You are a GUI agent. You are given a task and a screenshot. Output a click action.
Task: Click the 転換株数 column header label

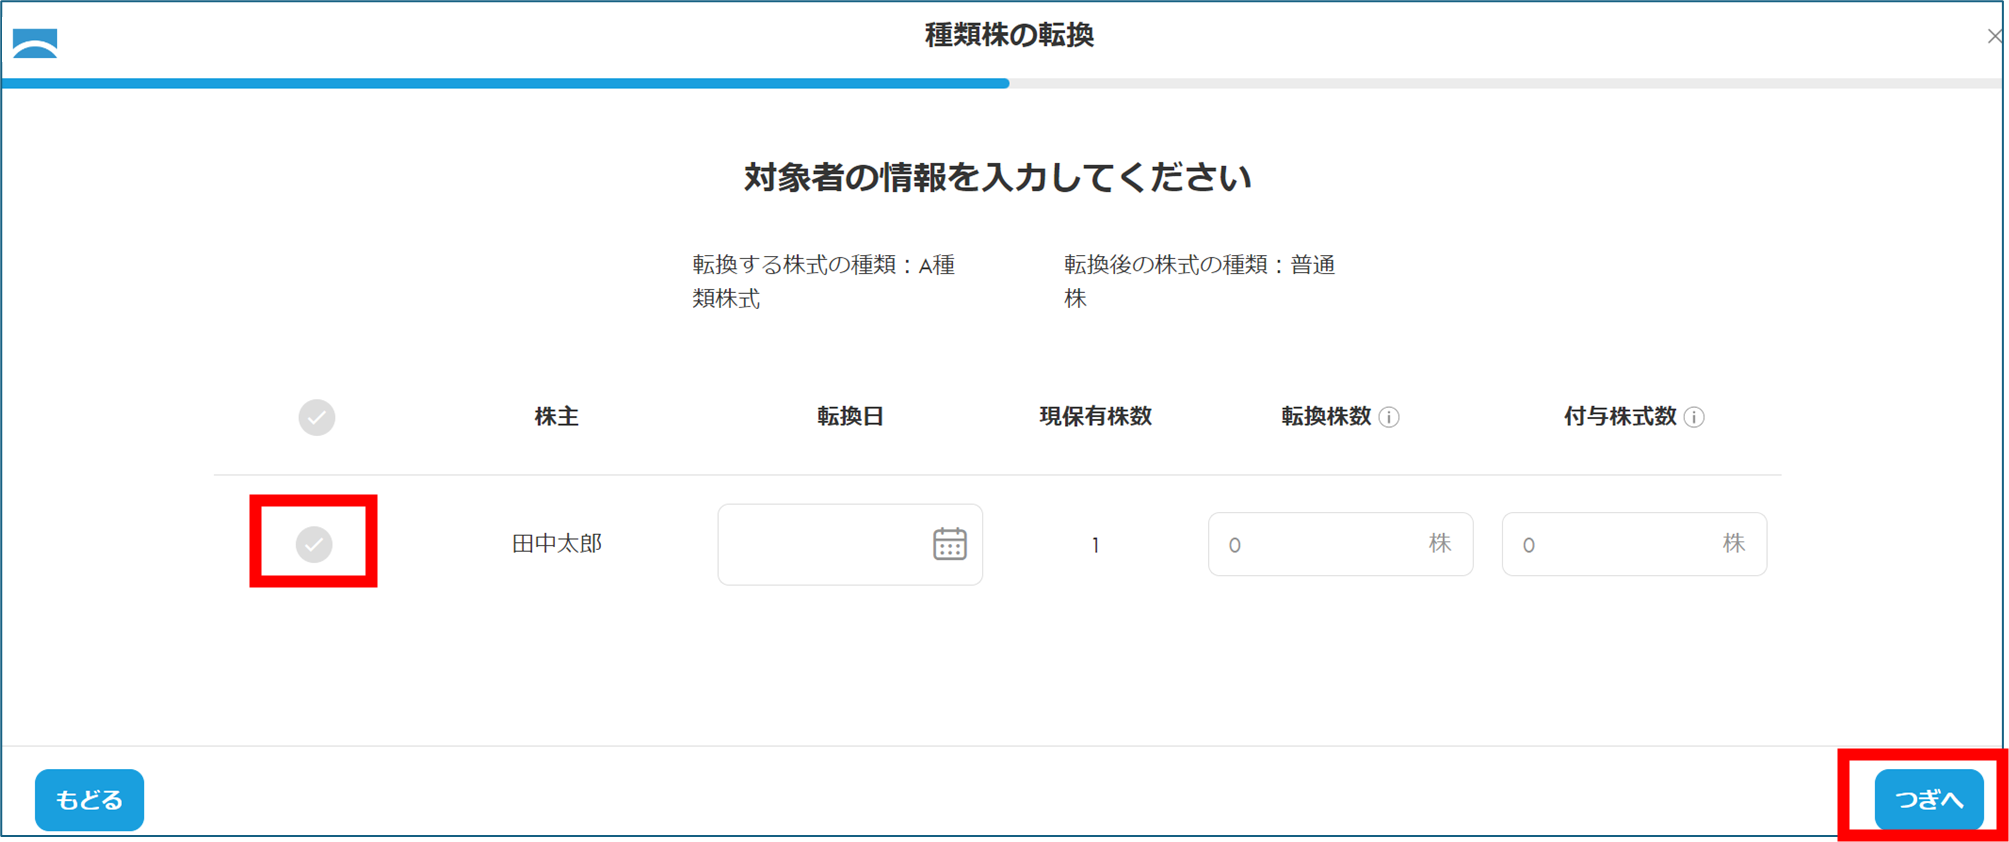click(1326, 417)
